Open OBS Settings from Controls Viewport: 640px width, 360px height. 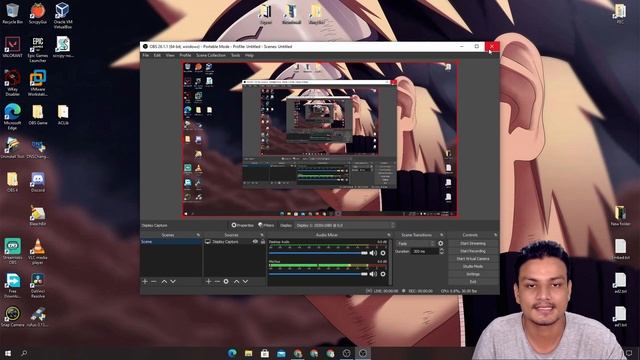[473, 274]
